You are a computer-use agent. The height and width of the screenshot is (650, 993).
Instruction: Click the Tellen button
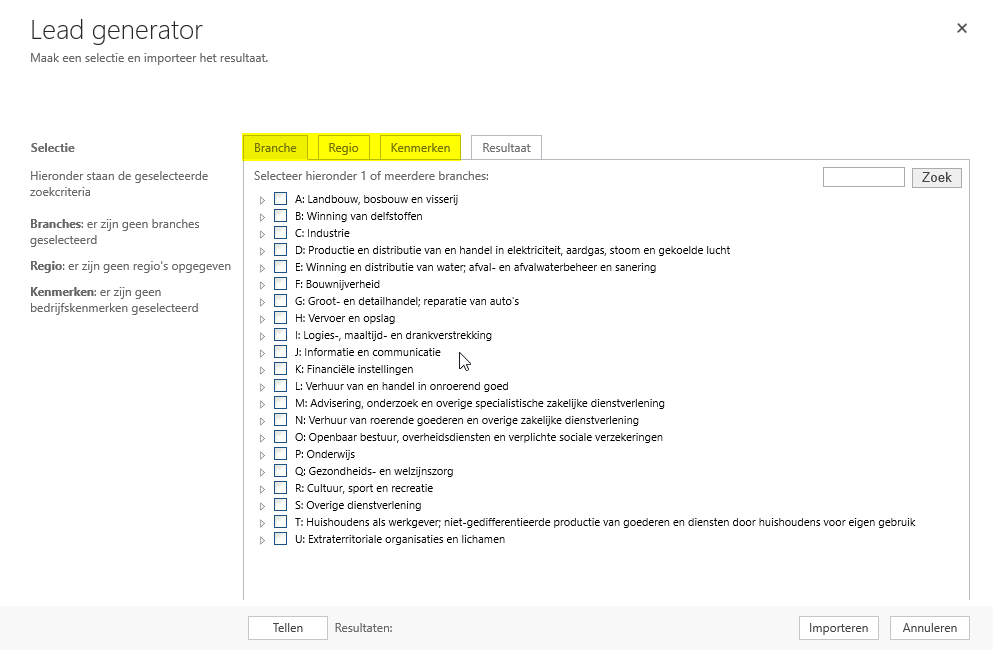coord(288,628)
